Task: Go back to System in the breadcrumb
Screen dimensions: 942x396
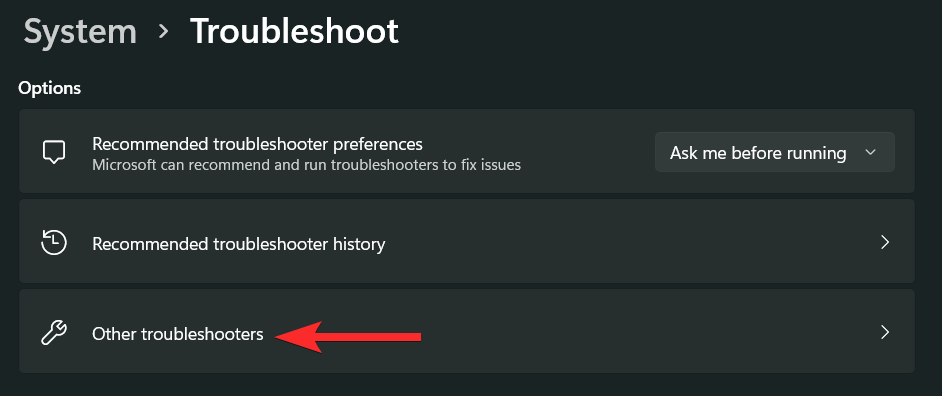Action: [80, 31]
